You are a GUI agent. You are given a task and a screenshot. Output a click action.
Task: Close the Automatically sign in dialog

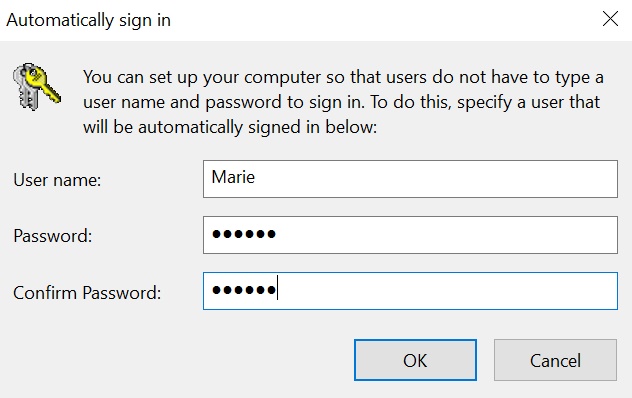point(610,19)
